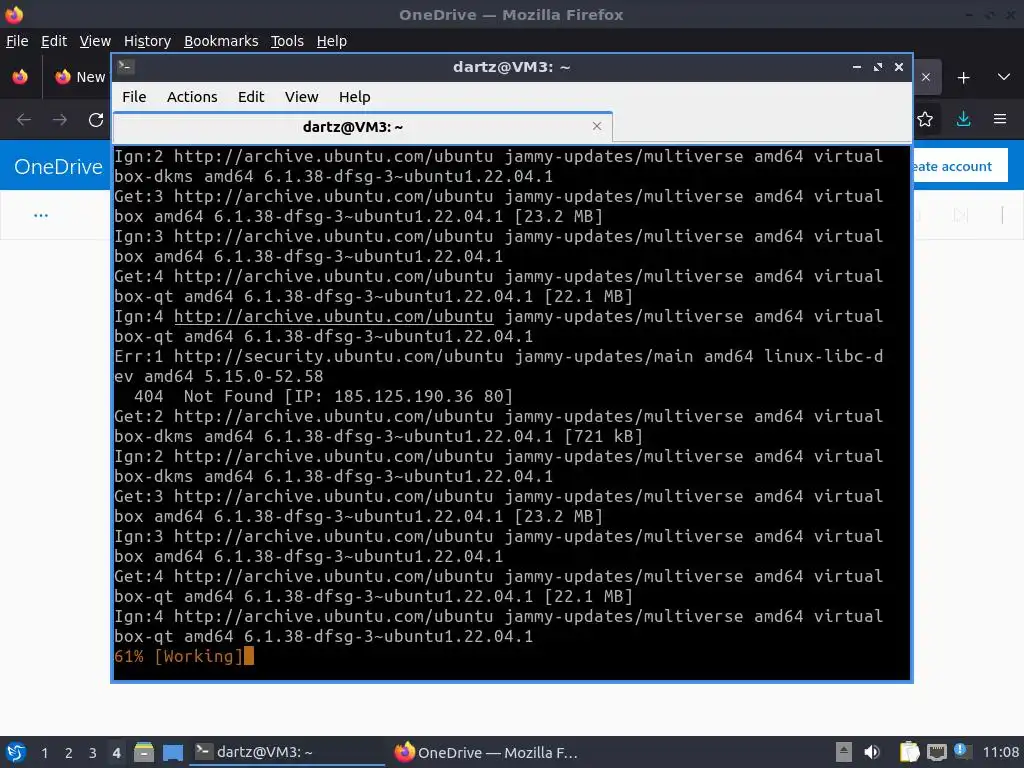Image resolution: width=1024 pixels, height=768 pixels.
Task: Minimize the terminal window
Action: coord(857,67)
